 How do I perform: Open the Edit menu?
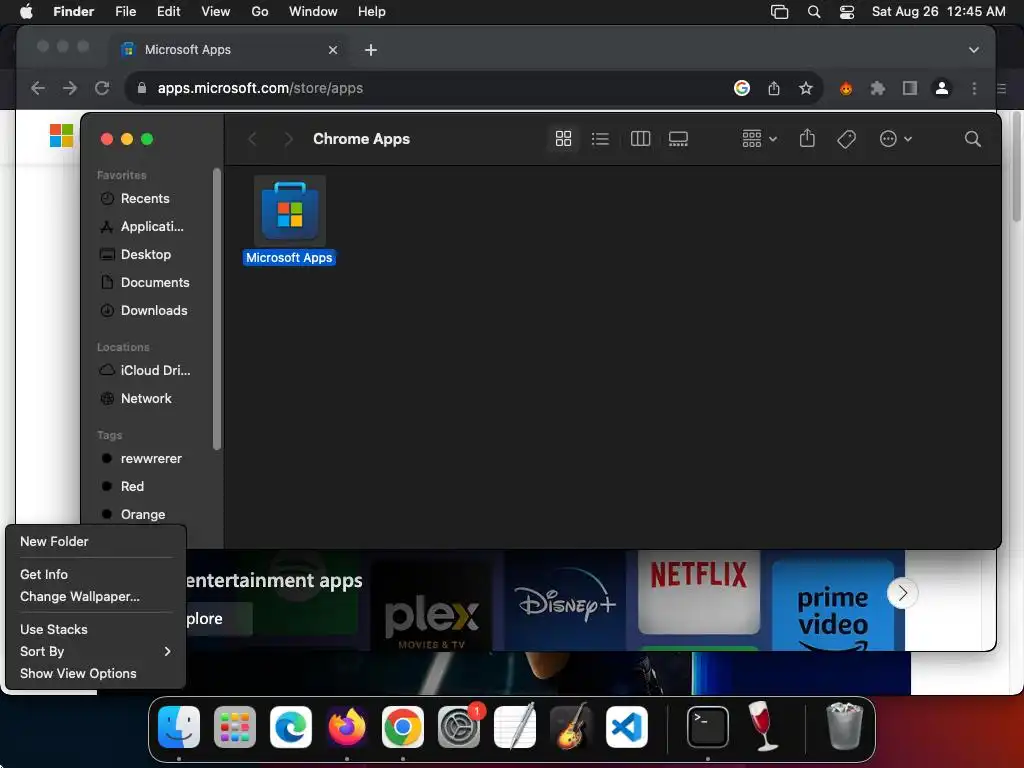coord(168,12)
